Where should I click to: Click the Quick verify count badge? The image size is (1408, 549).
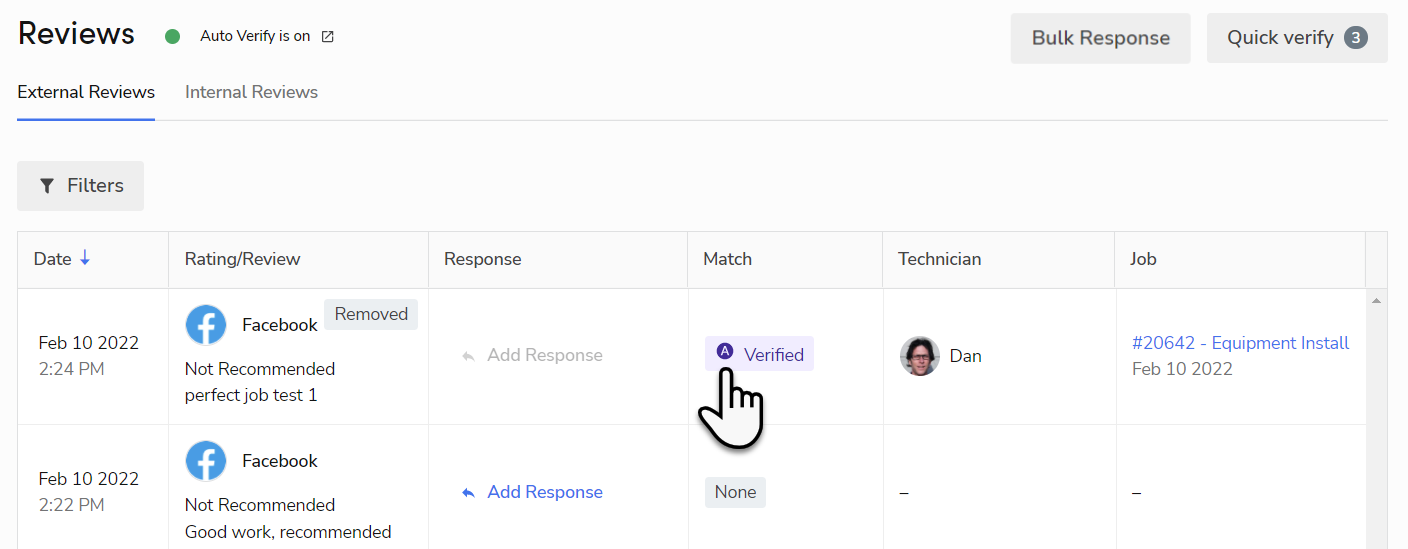pyautogui.click(x=1355, y=38)
